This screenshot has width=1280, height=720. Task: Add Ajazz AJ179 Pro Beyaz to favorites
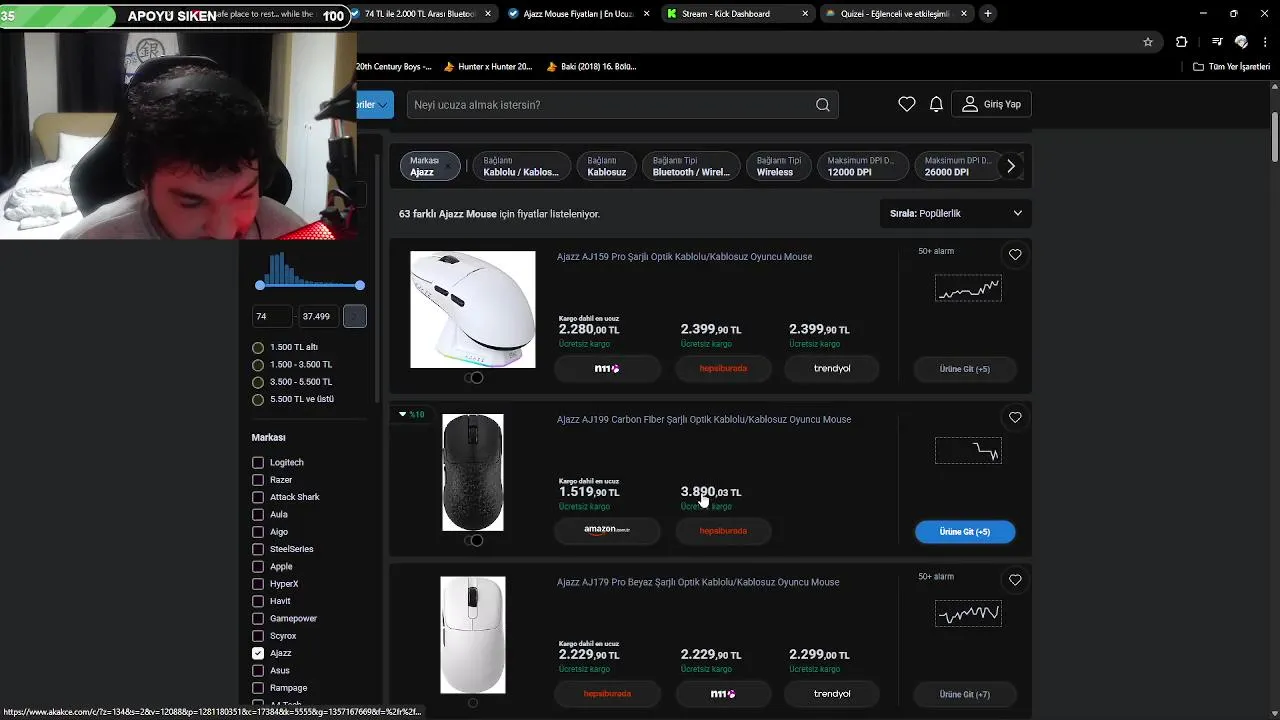(x=1015, y=580)
